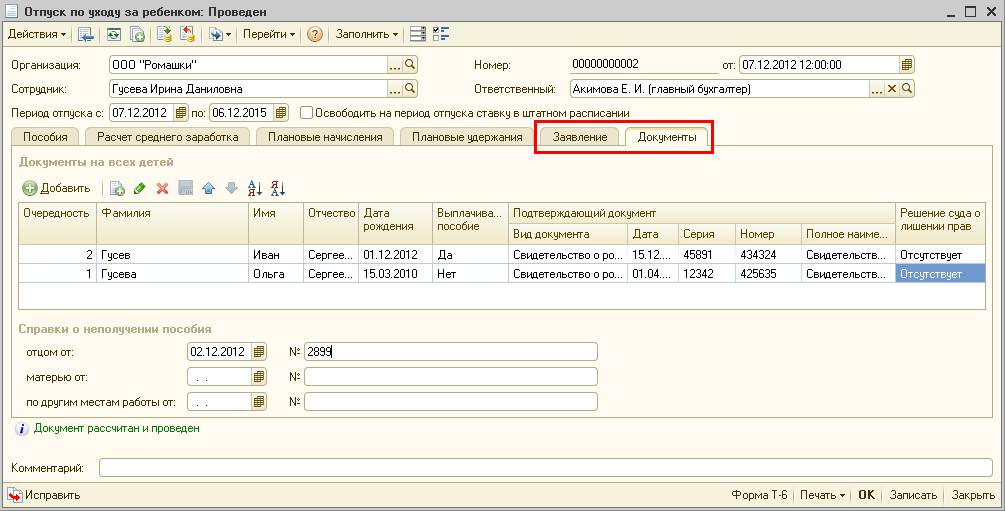The height and width of the screenshot is (511, 1005).
Task: Click the Исправить button
Action: coord(44,495)
